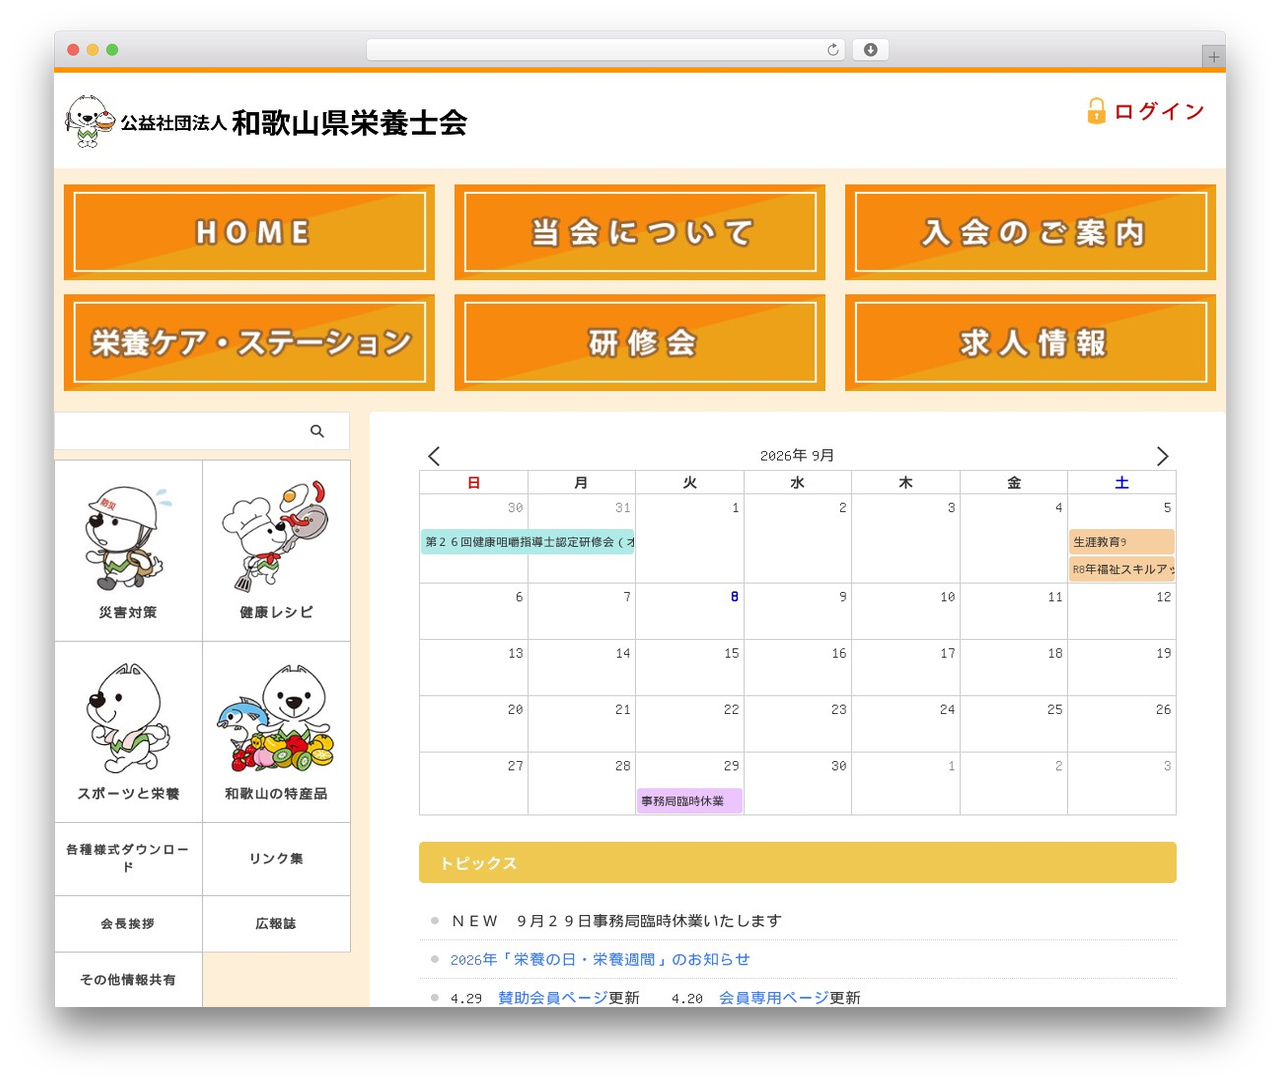Open the 賛助会員ページ link
Image resolution: width=1280 pixels, height=1084 pixels.
553,998
